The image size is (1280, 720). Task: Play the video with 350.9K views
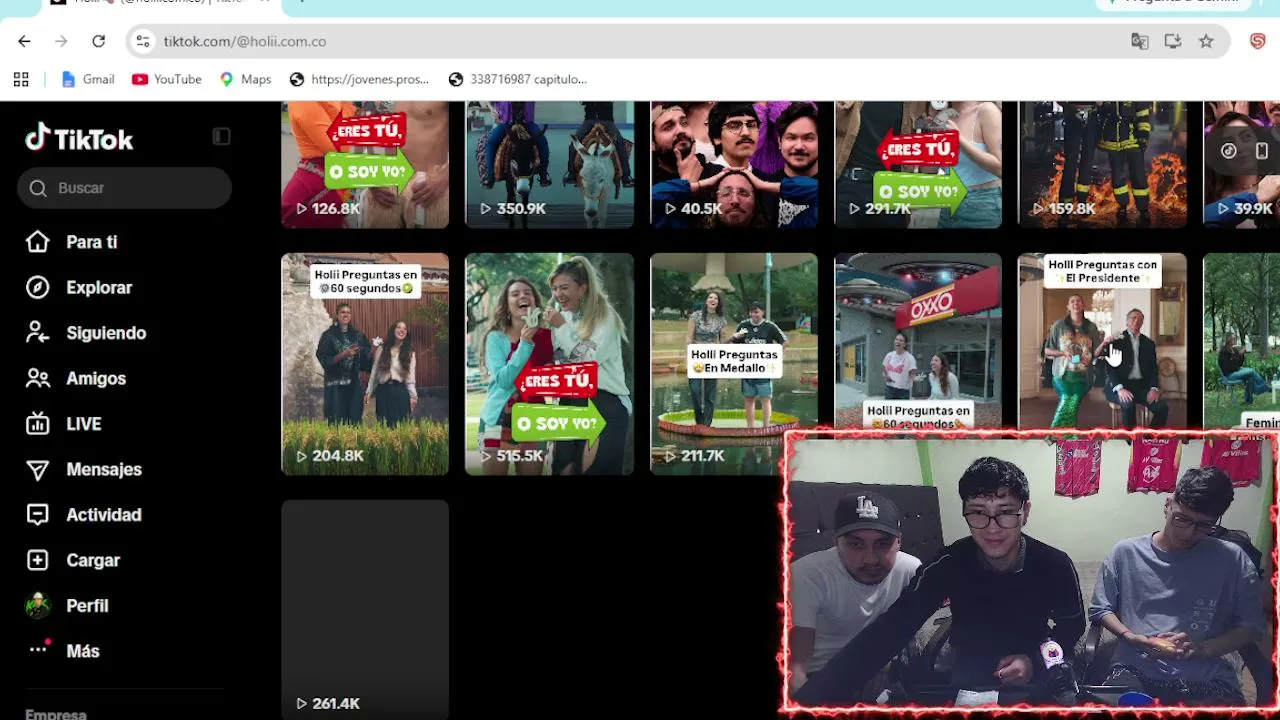549,164
